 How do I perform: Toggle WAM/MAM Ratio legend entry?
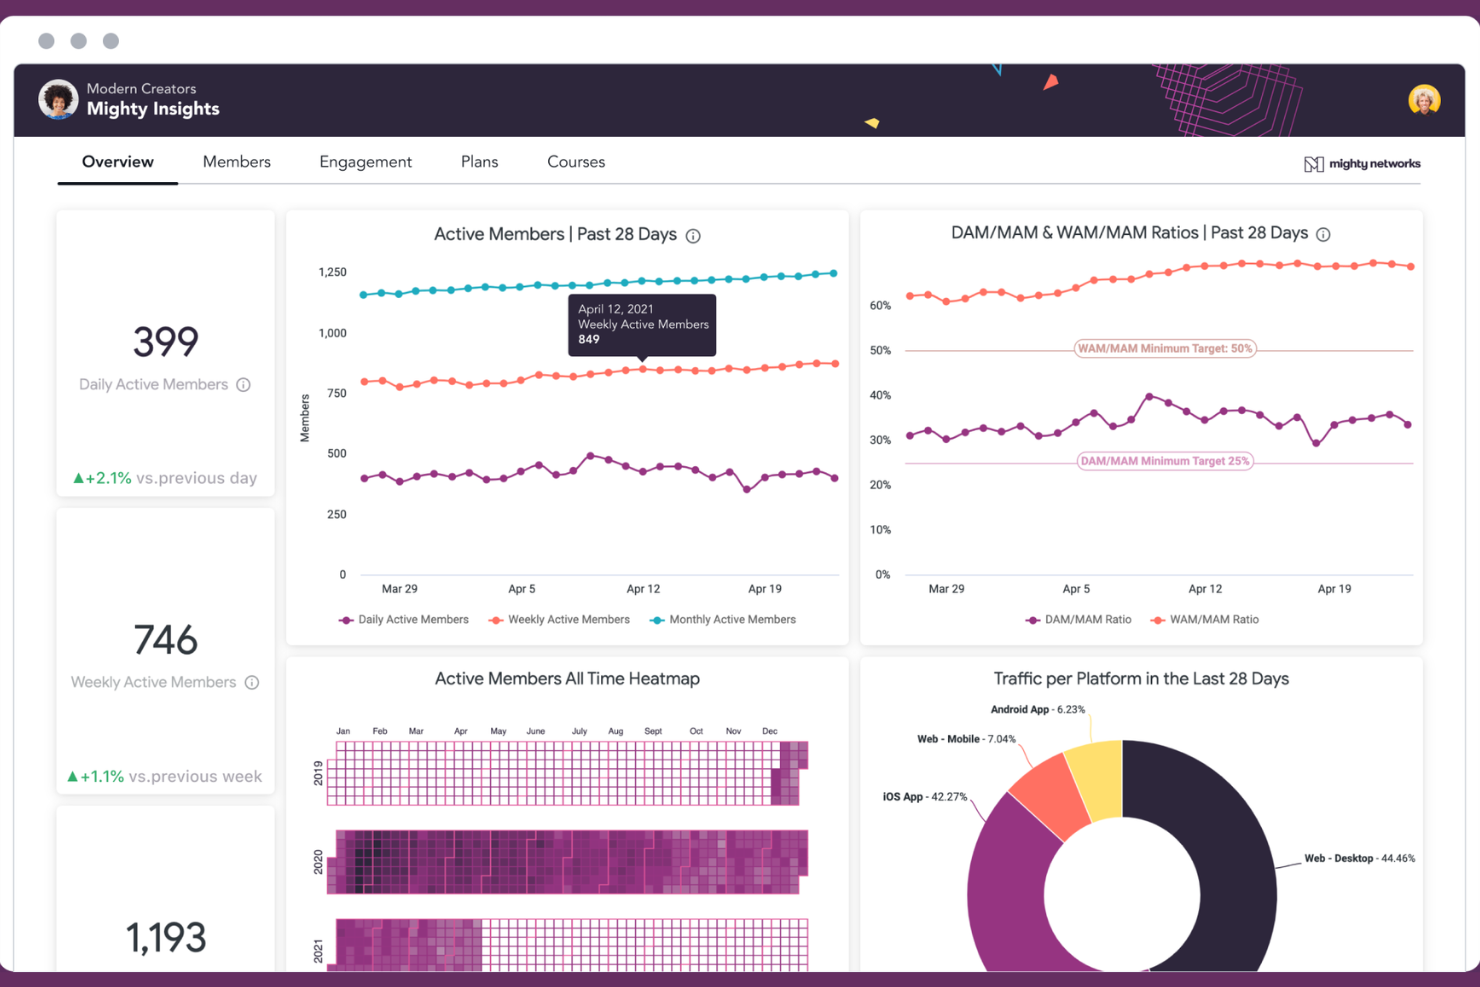pyautogui.click(x=1205, y=620)
